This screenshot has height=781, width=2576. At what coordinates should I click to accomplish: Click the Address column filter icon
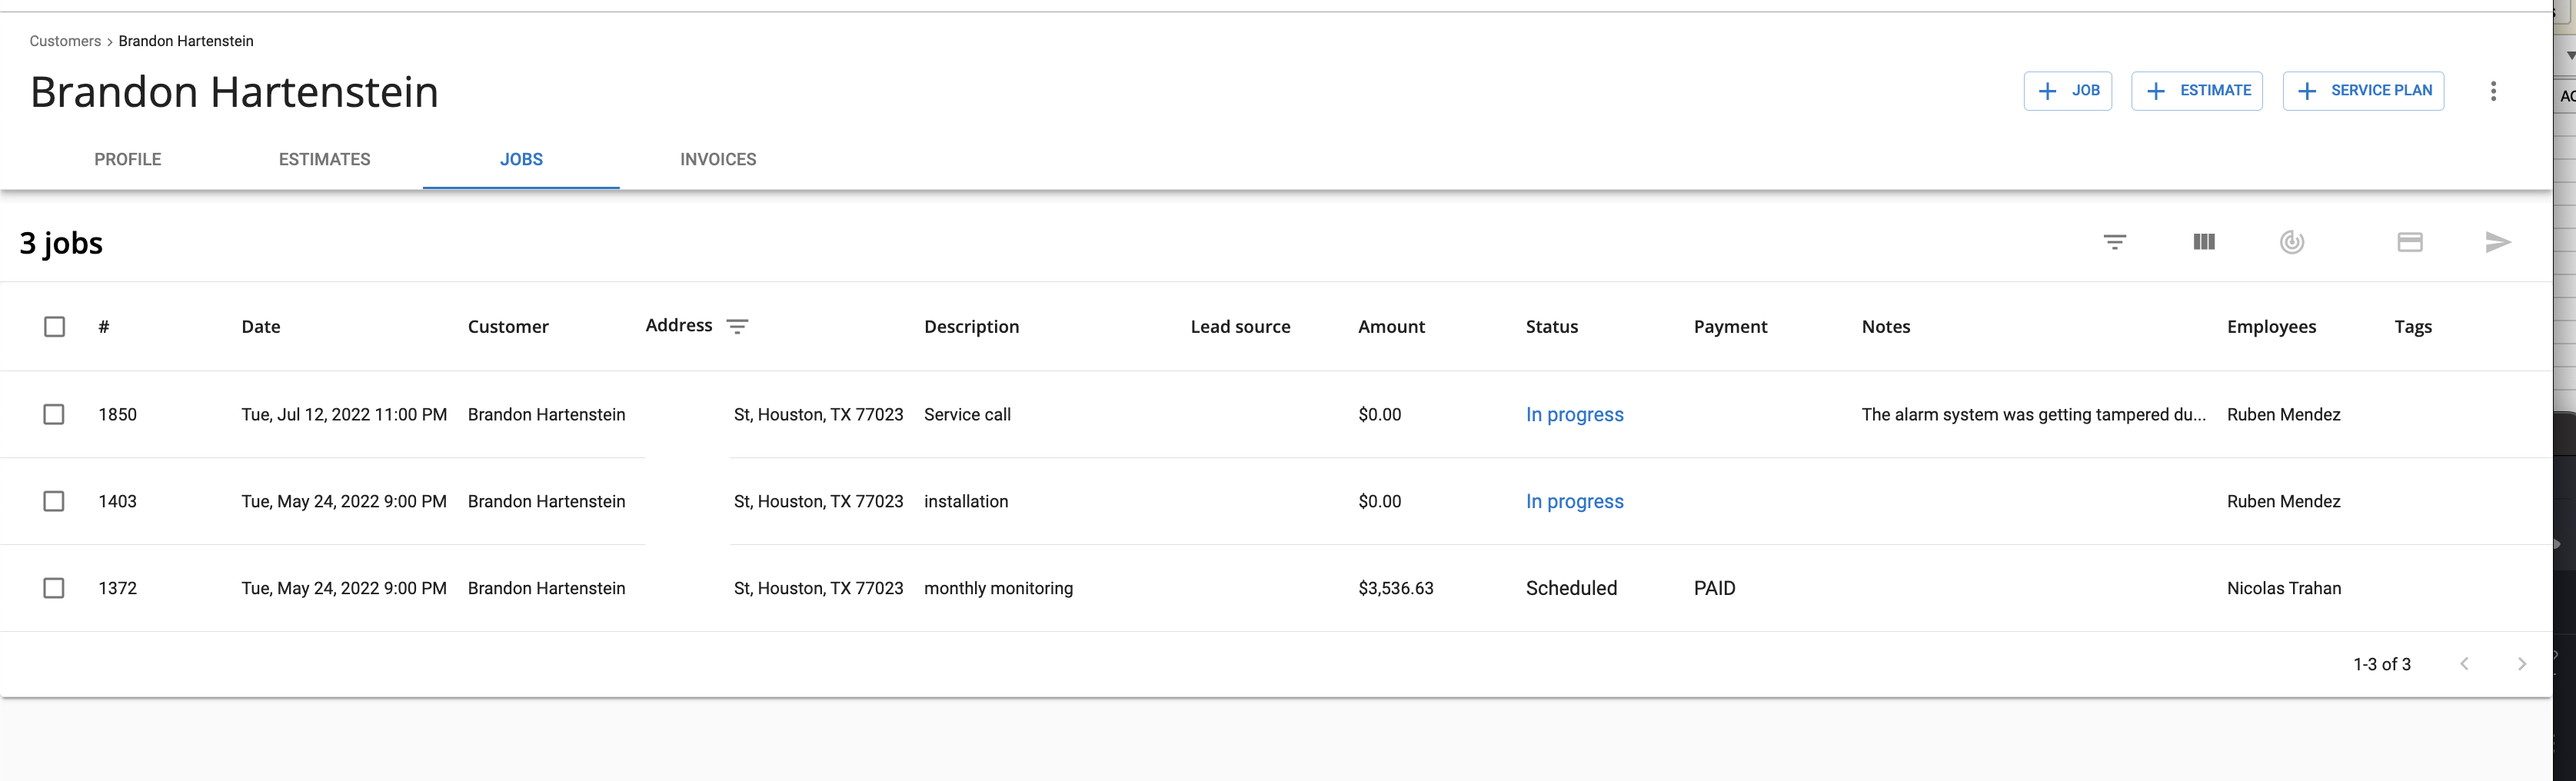pyautogui.click(x=737, y=326)
